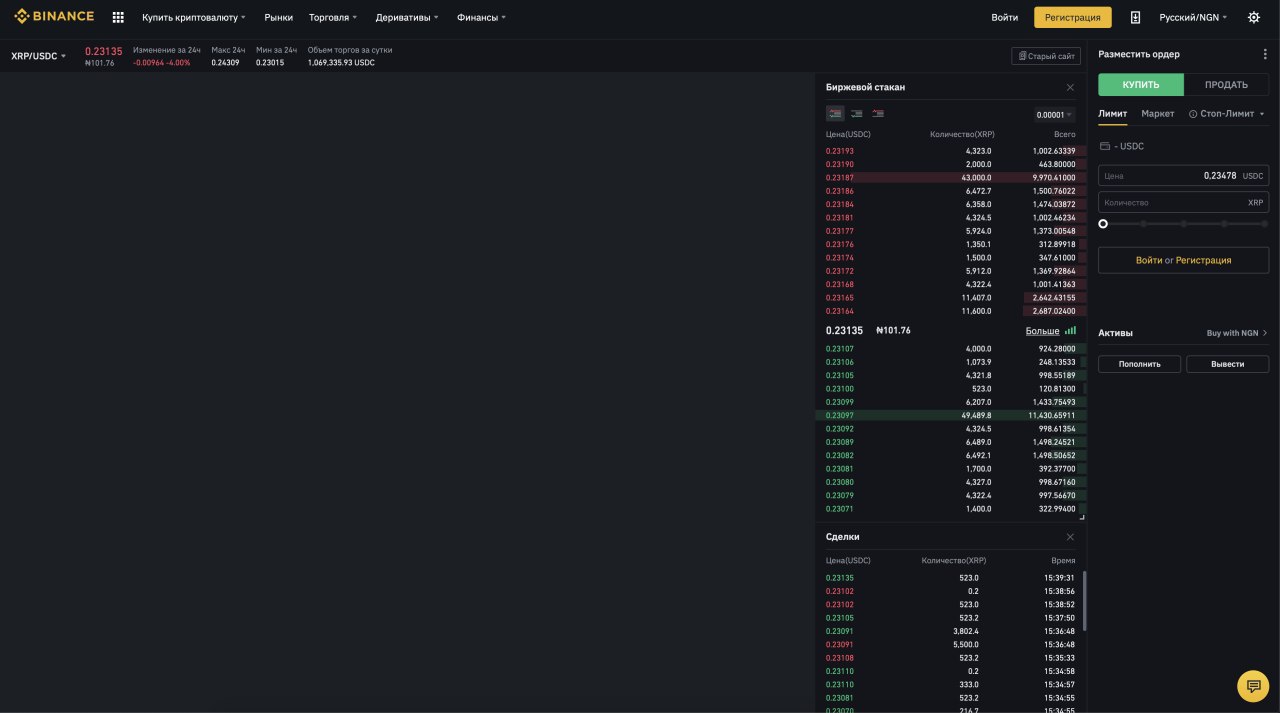Viewport: 1280px width, 713px height.
Task: Click the -4.00% price change value
Action: pyautogui.click(x=179, y=63)
